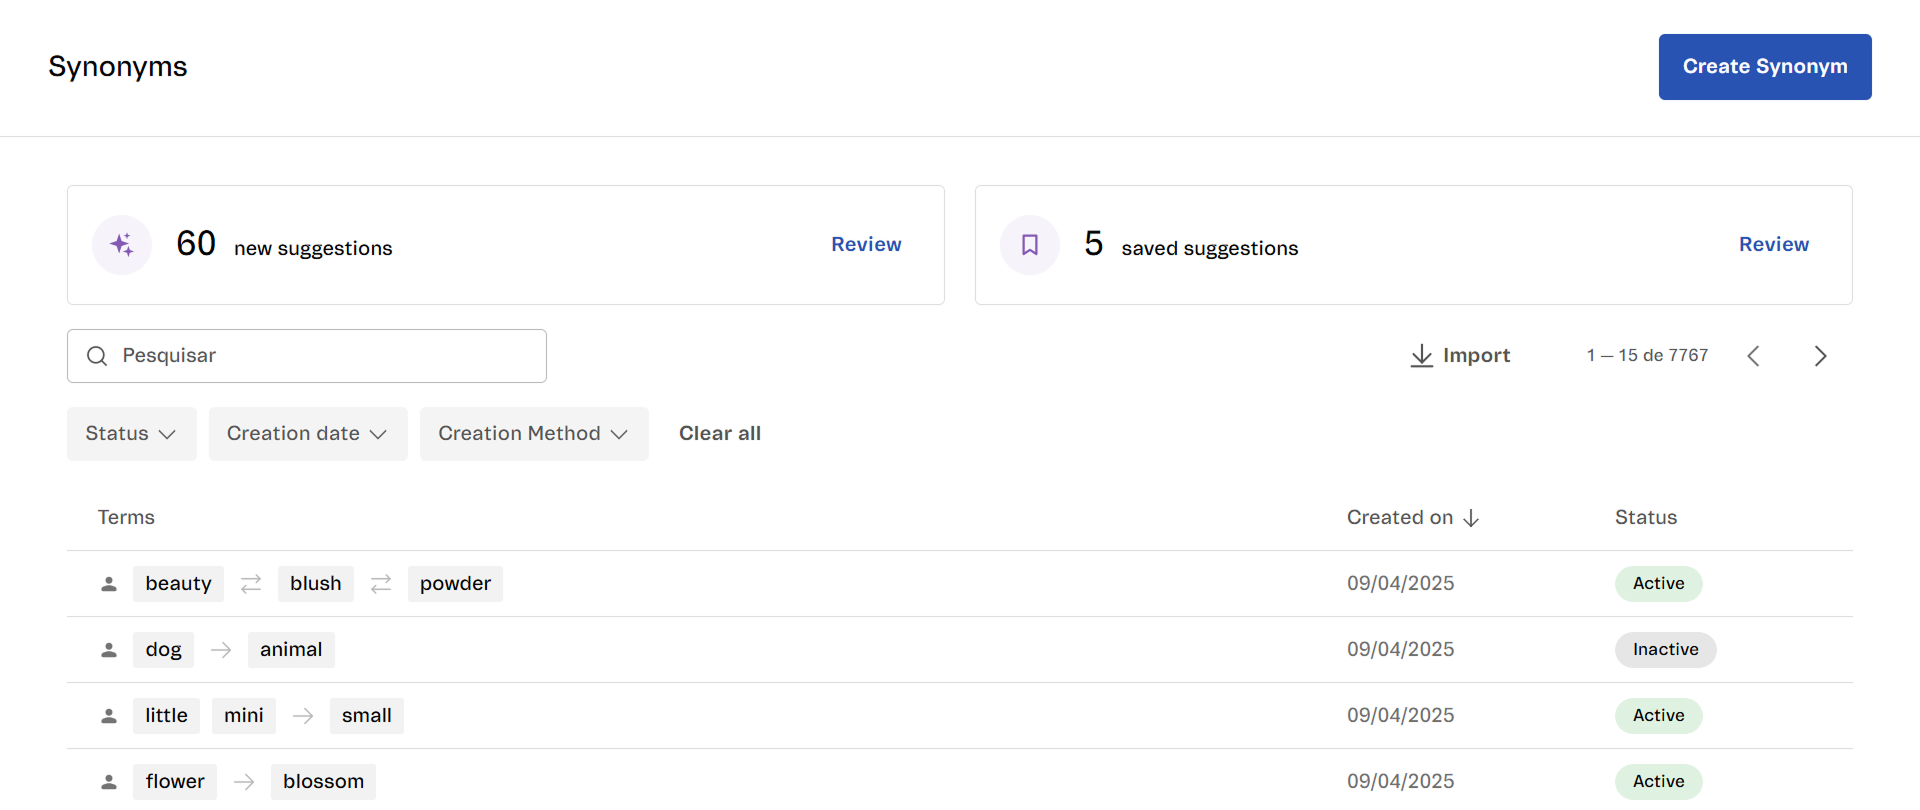
Task: Go to the next page with right chevron
Action: click(1820, 356)
